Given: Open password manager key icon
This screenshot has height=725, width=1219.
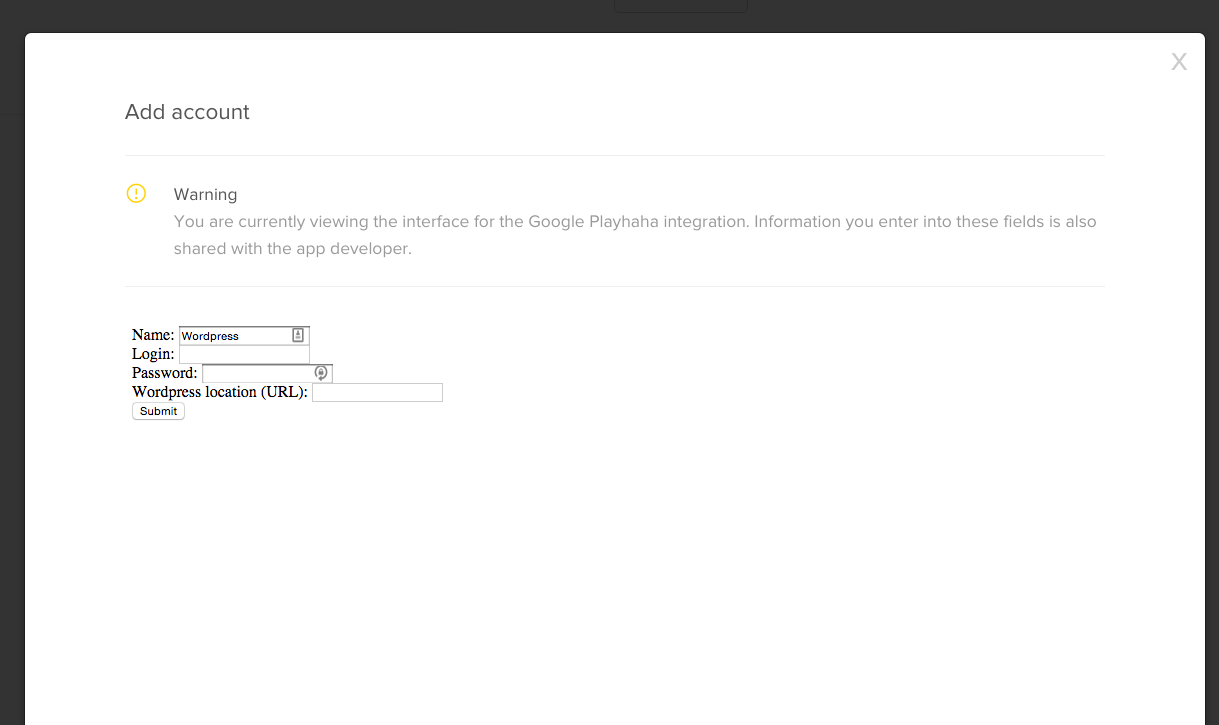Looking at the screenshot, I should click(x=321, y=373).
